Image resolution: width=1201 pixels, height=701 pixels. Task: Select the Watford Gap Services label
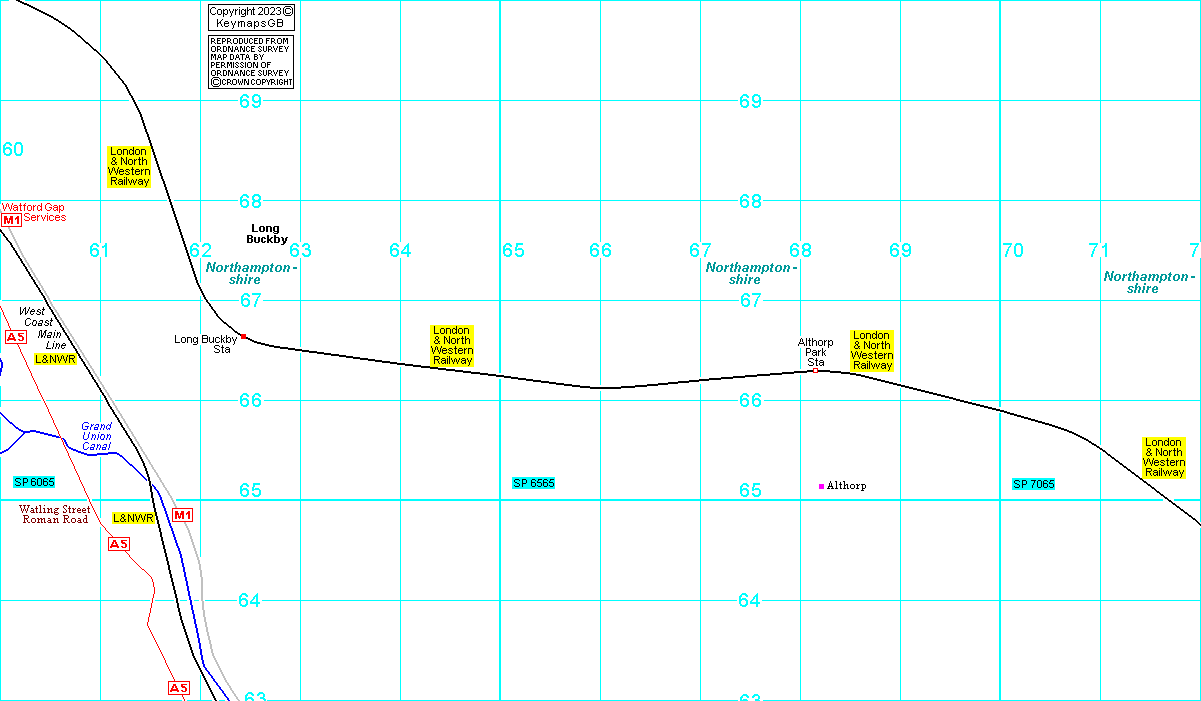point(38,212)
